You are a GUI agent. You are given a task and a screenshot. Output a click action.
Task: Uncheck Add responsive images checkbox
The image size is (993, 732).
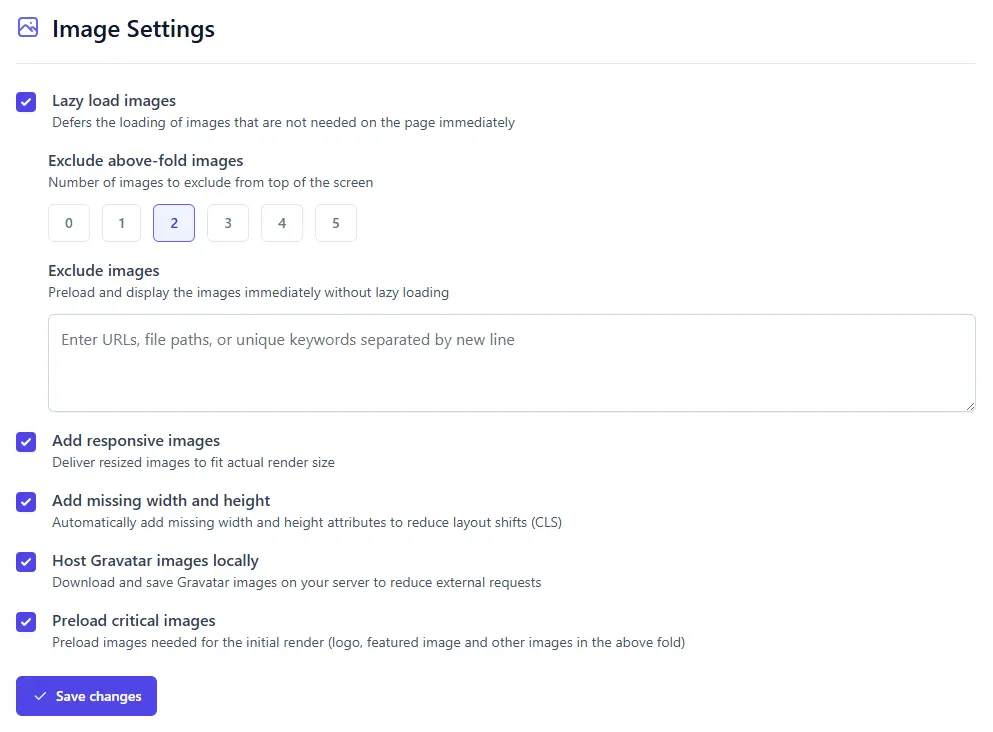pos(26,441)
